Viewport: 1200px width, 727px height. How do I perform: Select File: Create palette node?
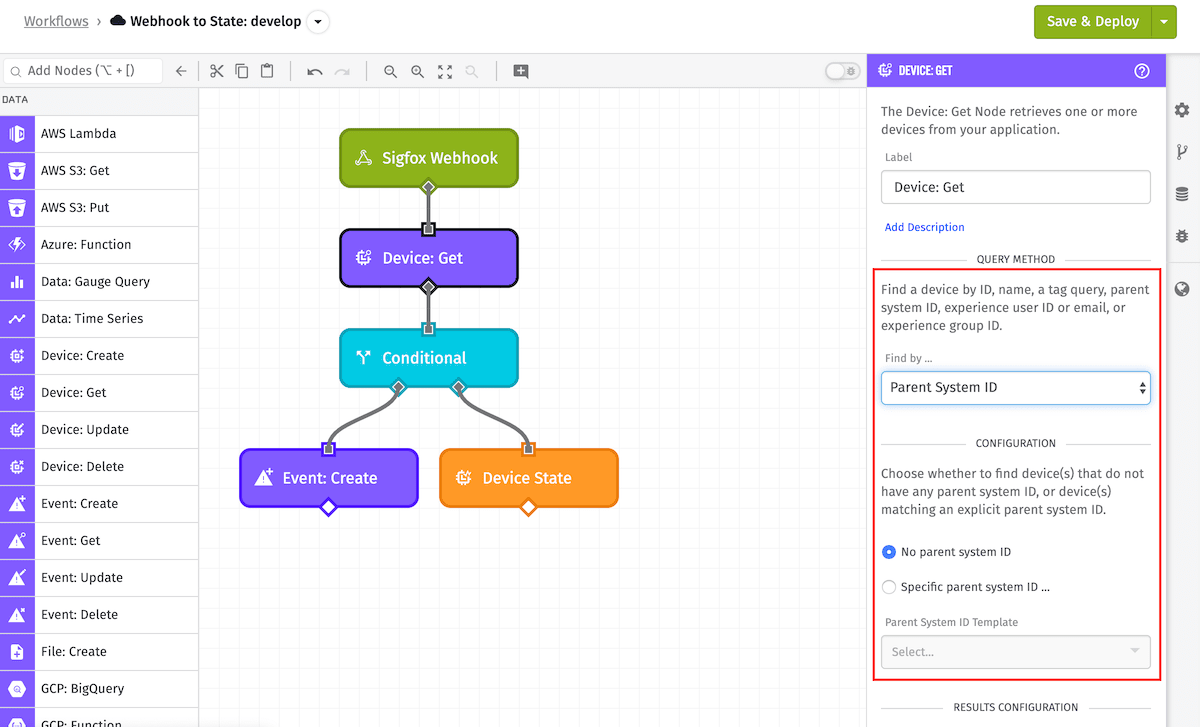pos(99,652)
